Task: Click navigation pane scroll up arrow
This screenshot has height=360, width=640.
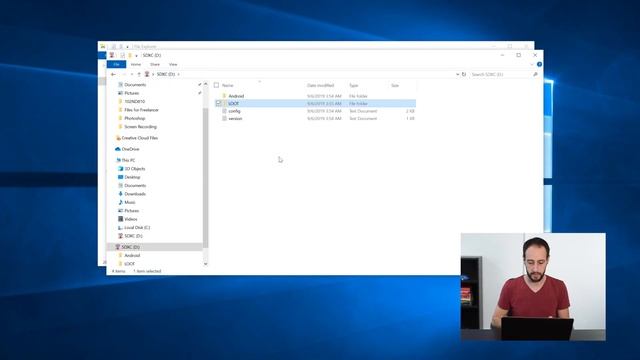Action: coord(205,84)
